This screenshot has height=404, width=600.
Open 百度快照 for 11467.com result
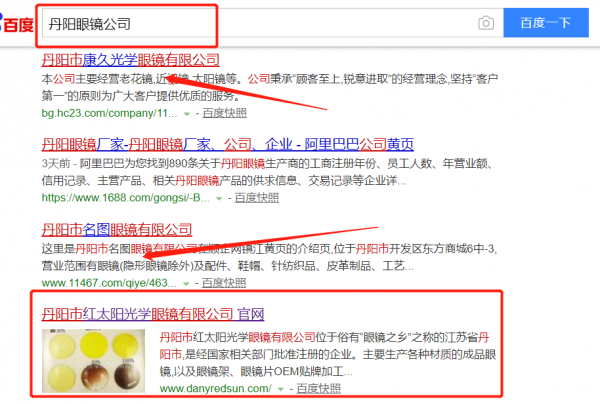[224, 283]
